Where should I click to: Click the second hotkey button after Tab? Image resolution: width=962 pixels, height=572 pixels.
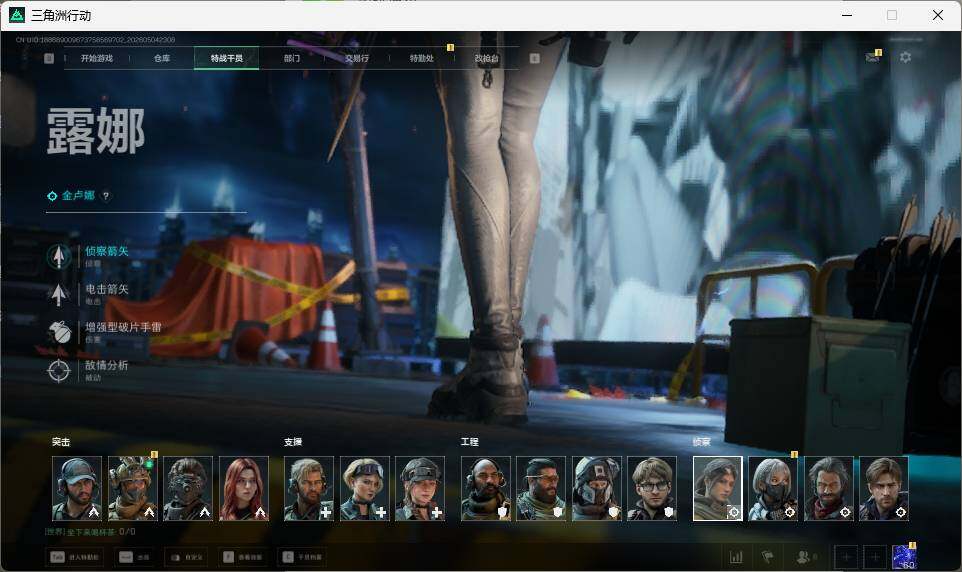[x=134, y=557]
